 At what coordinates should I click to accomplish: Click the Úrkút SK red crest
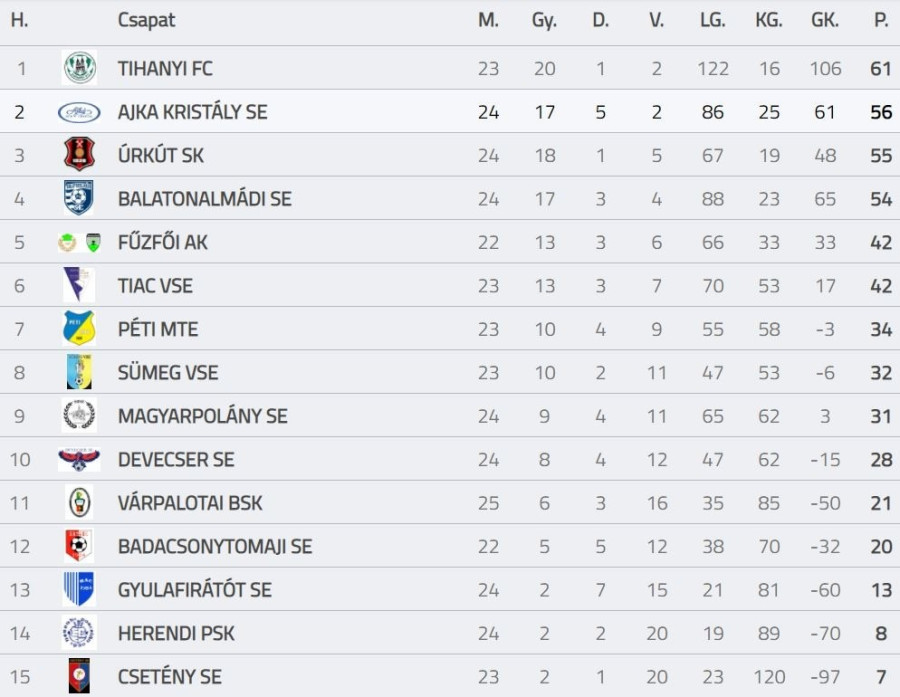pyautogui.click(x=79, y=155)
